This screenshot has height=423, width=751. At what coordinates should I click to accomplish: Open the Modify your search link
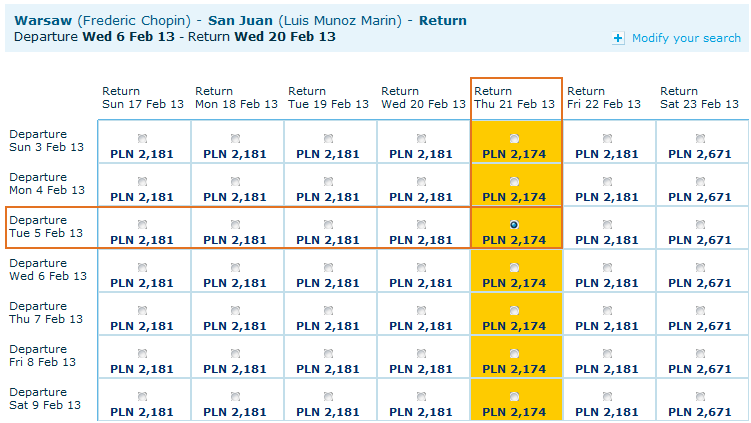click(x=686, y=38)
